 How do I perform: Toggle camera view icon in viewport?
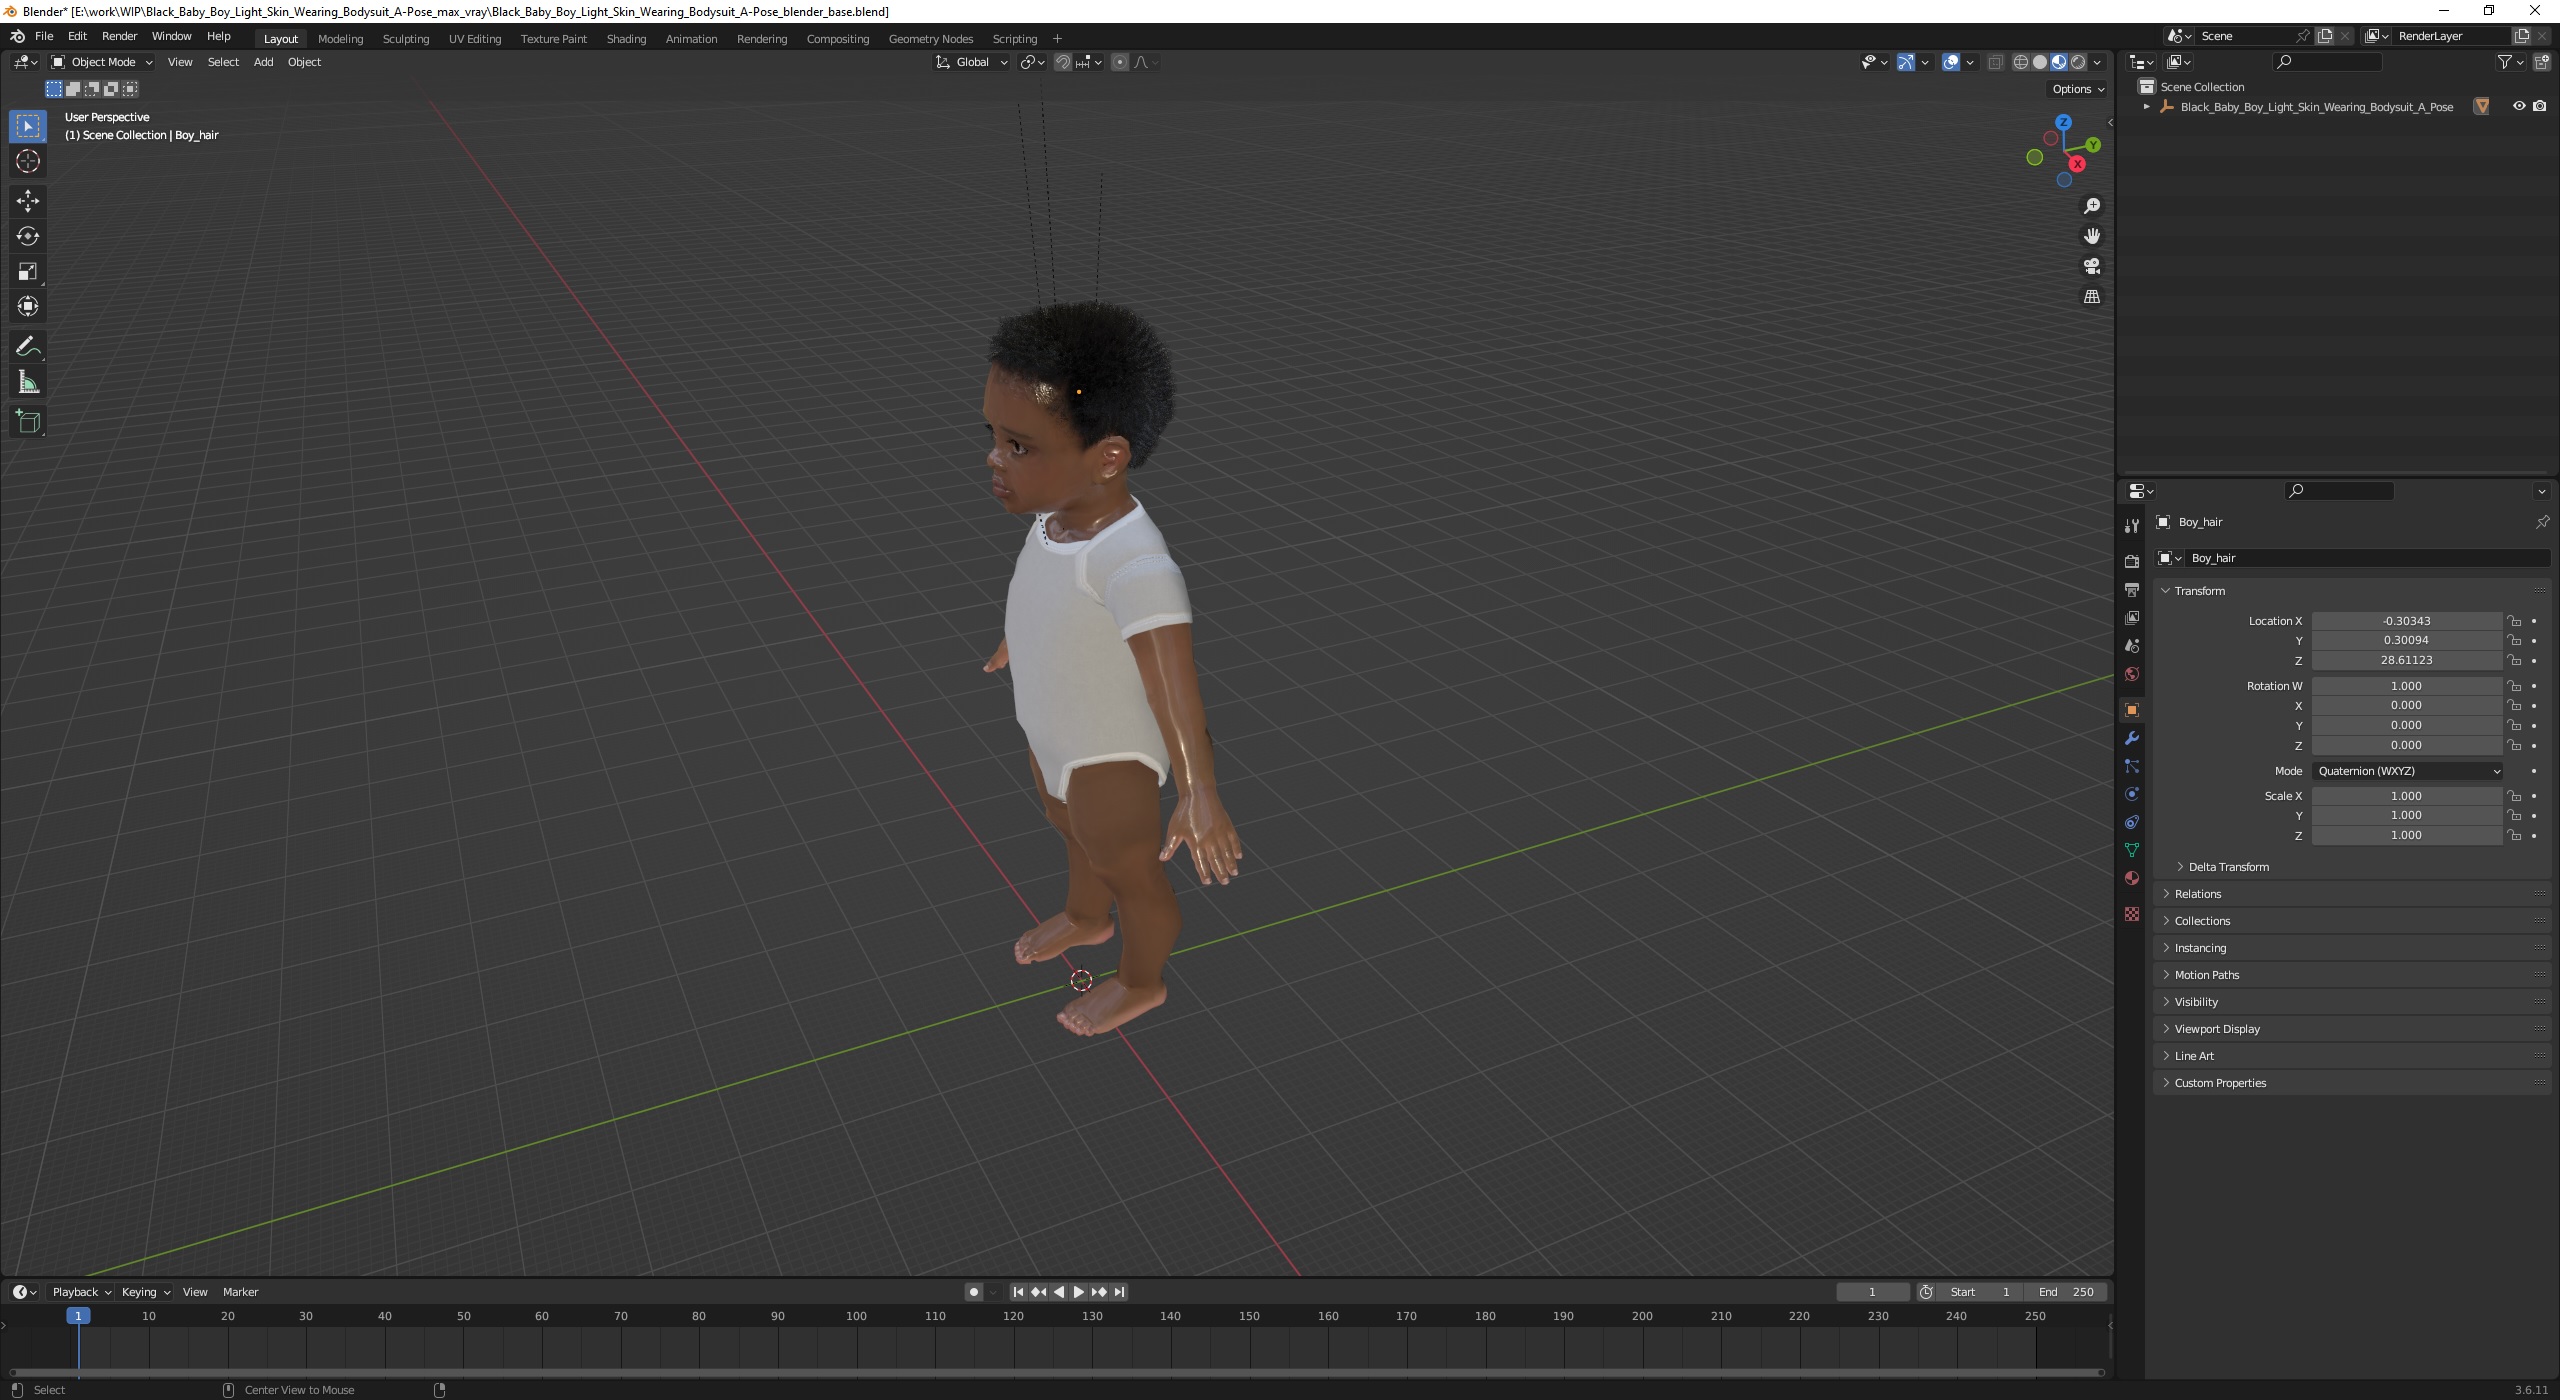pos(2092,266)
